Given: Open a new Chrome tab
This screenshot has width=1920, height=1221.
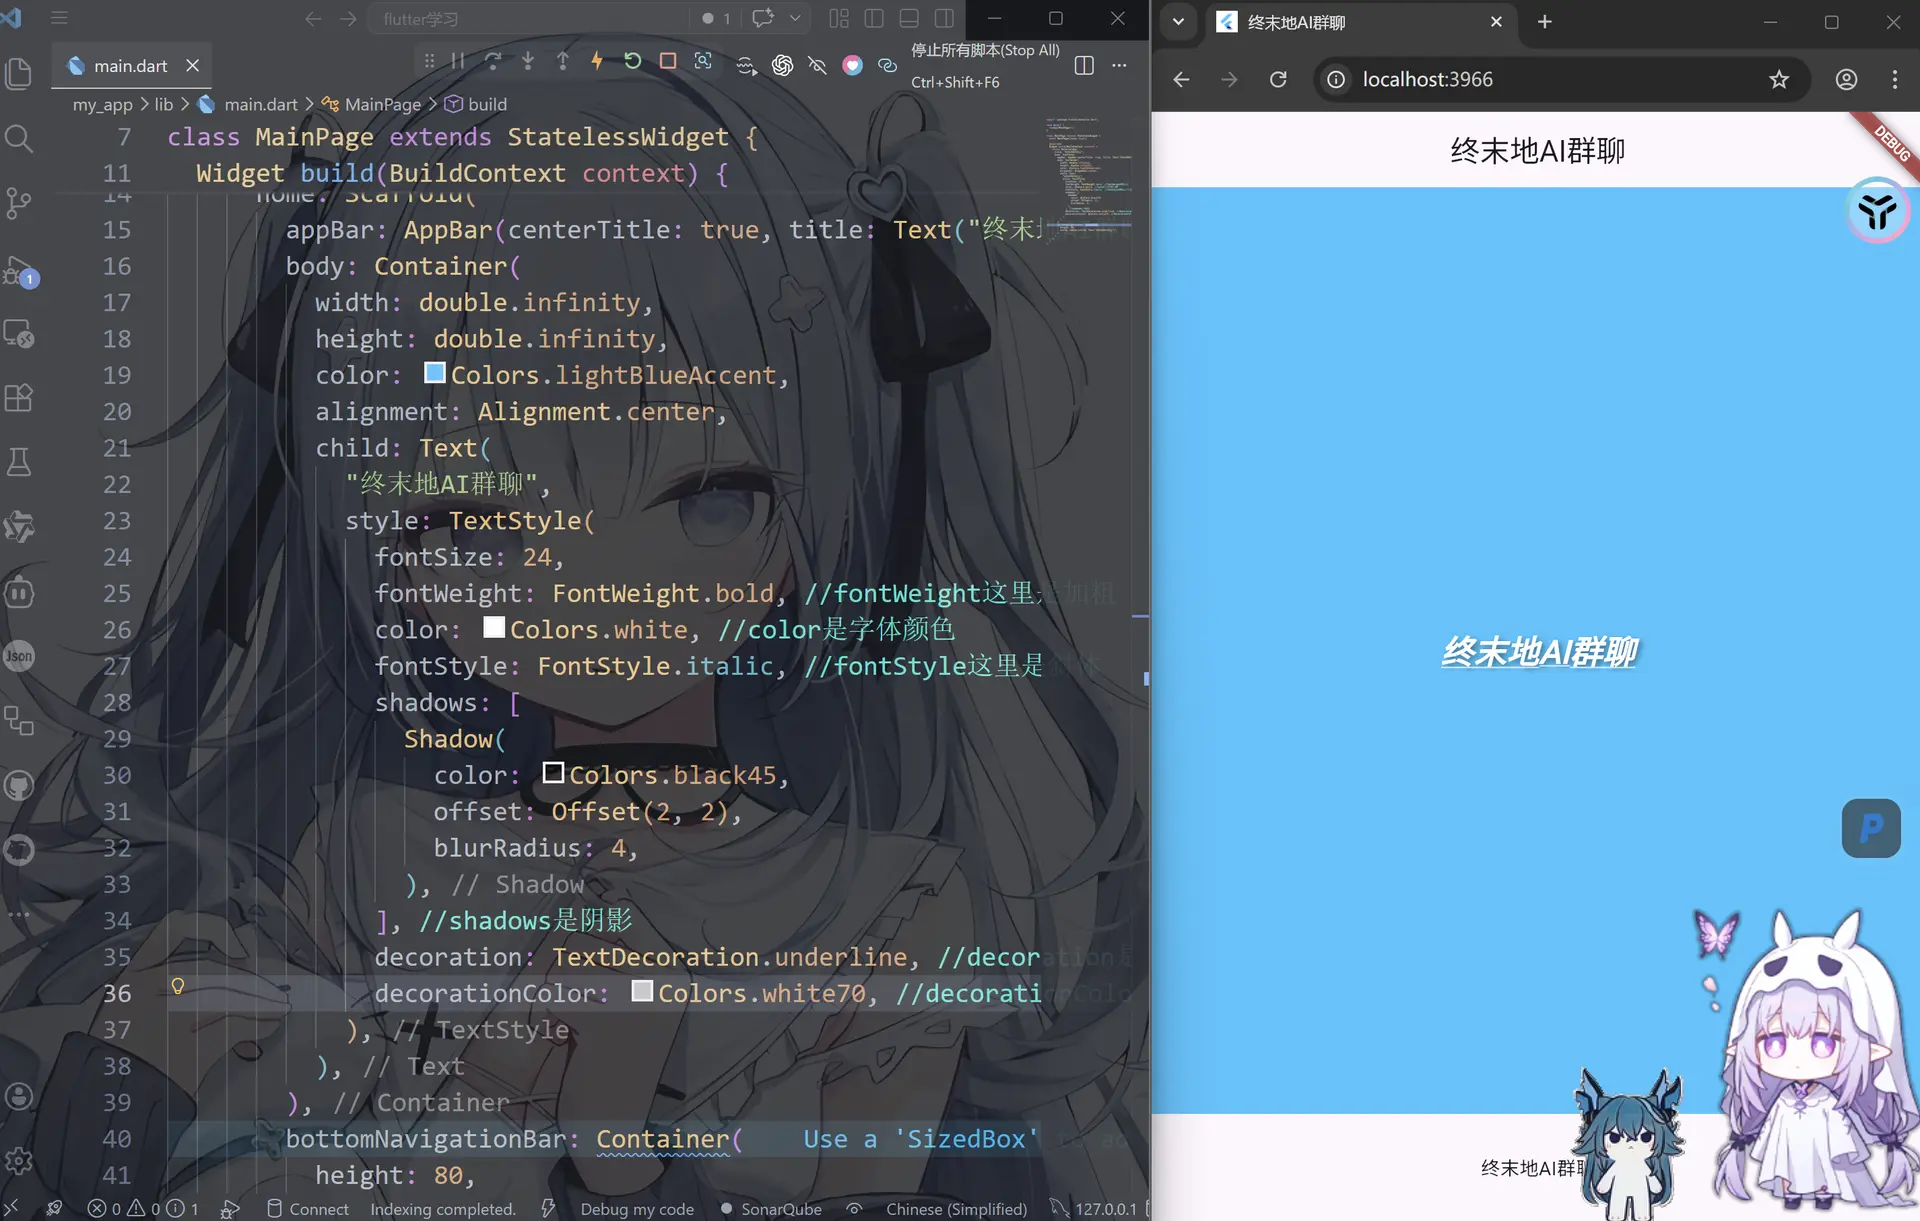Looking at the screenshot, I should point(1544,21).
